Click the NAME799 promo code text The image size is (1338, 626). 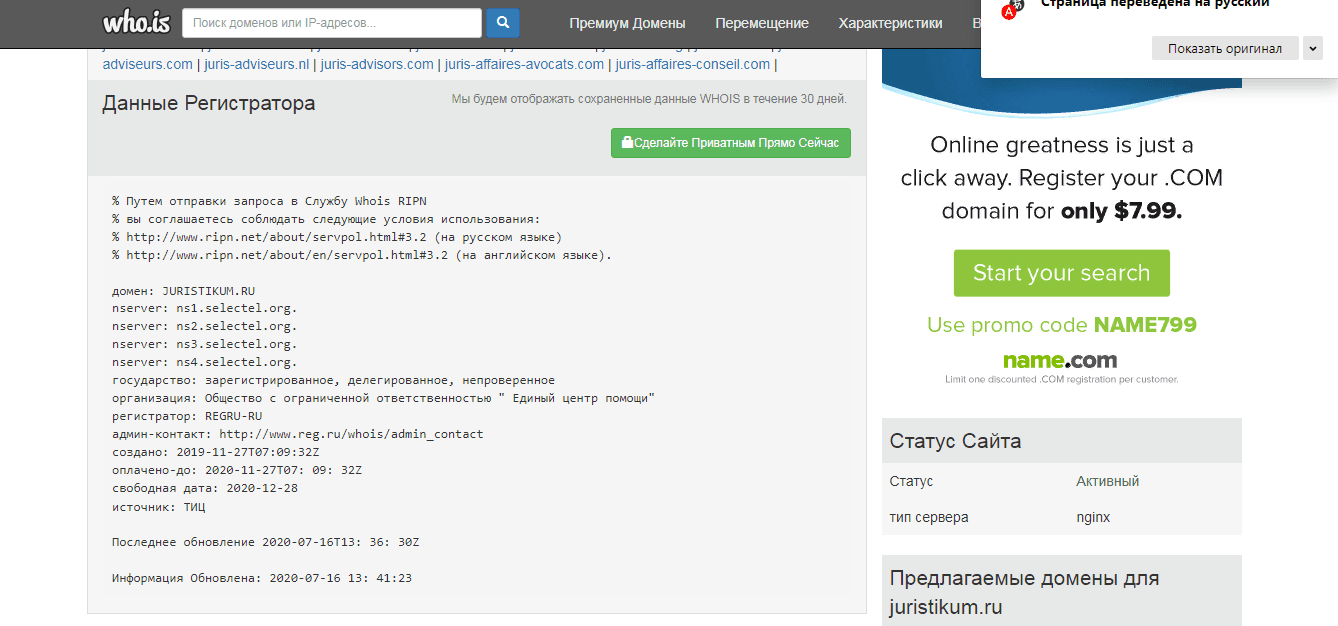click(1144, 325)
